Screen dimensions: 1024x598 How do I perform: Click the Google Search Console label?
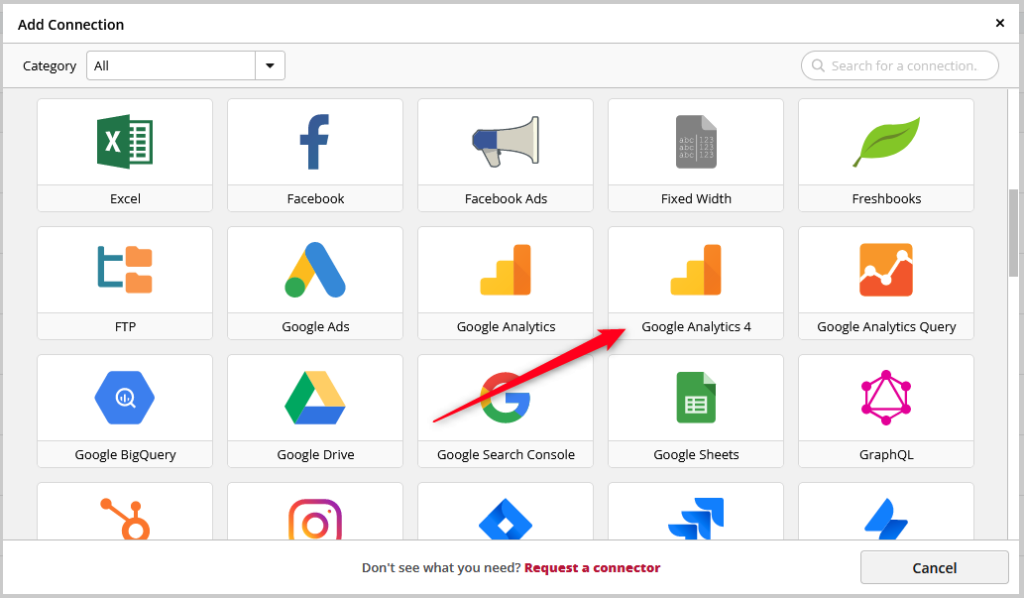point(505,454)
